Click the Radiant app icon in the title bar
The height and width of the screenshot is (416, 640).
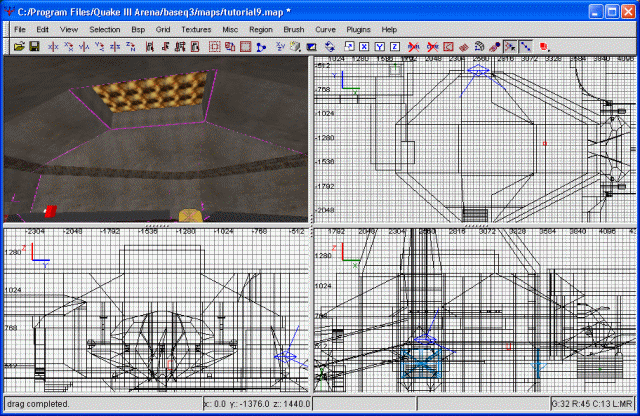(x=9, y=12)
